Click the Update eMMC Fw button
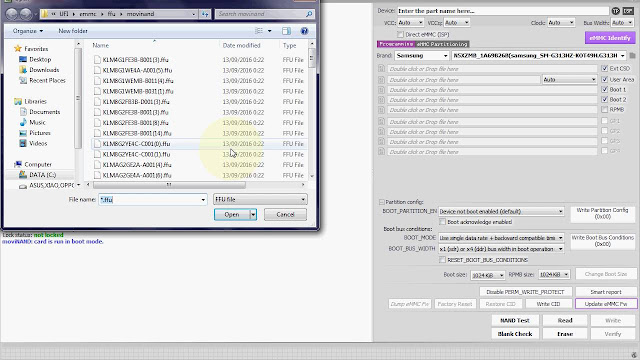 tap(606, 304)
